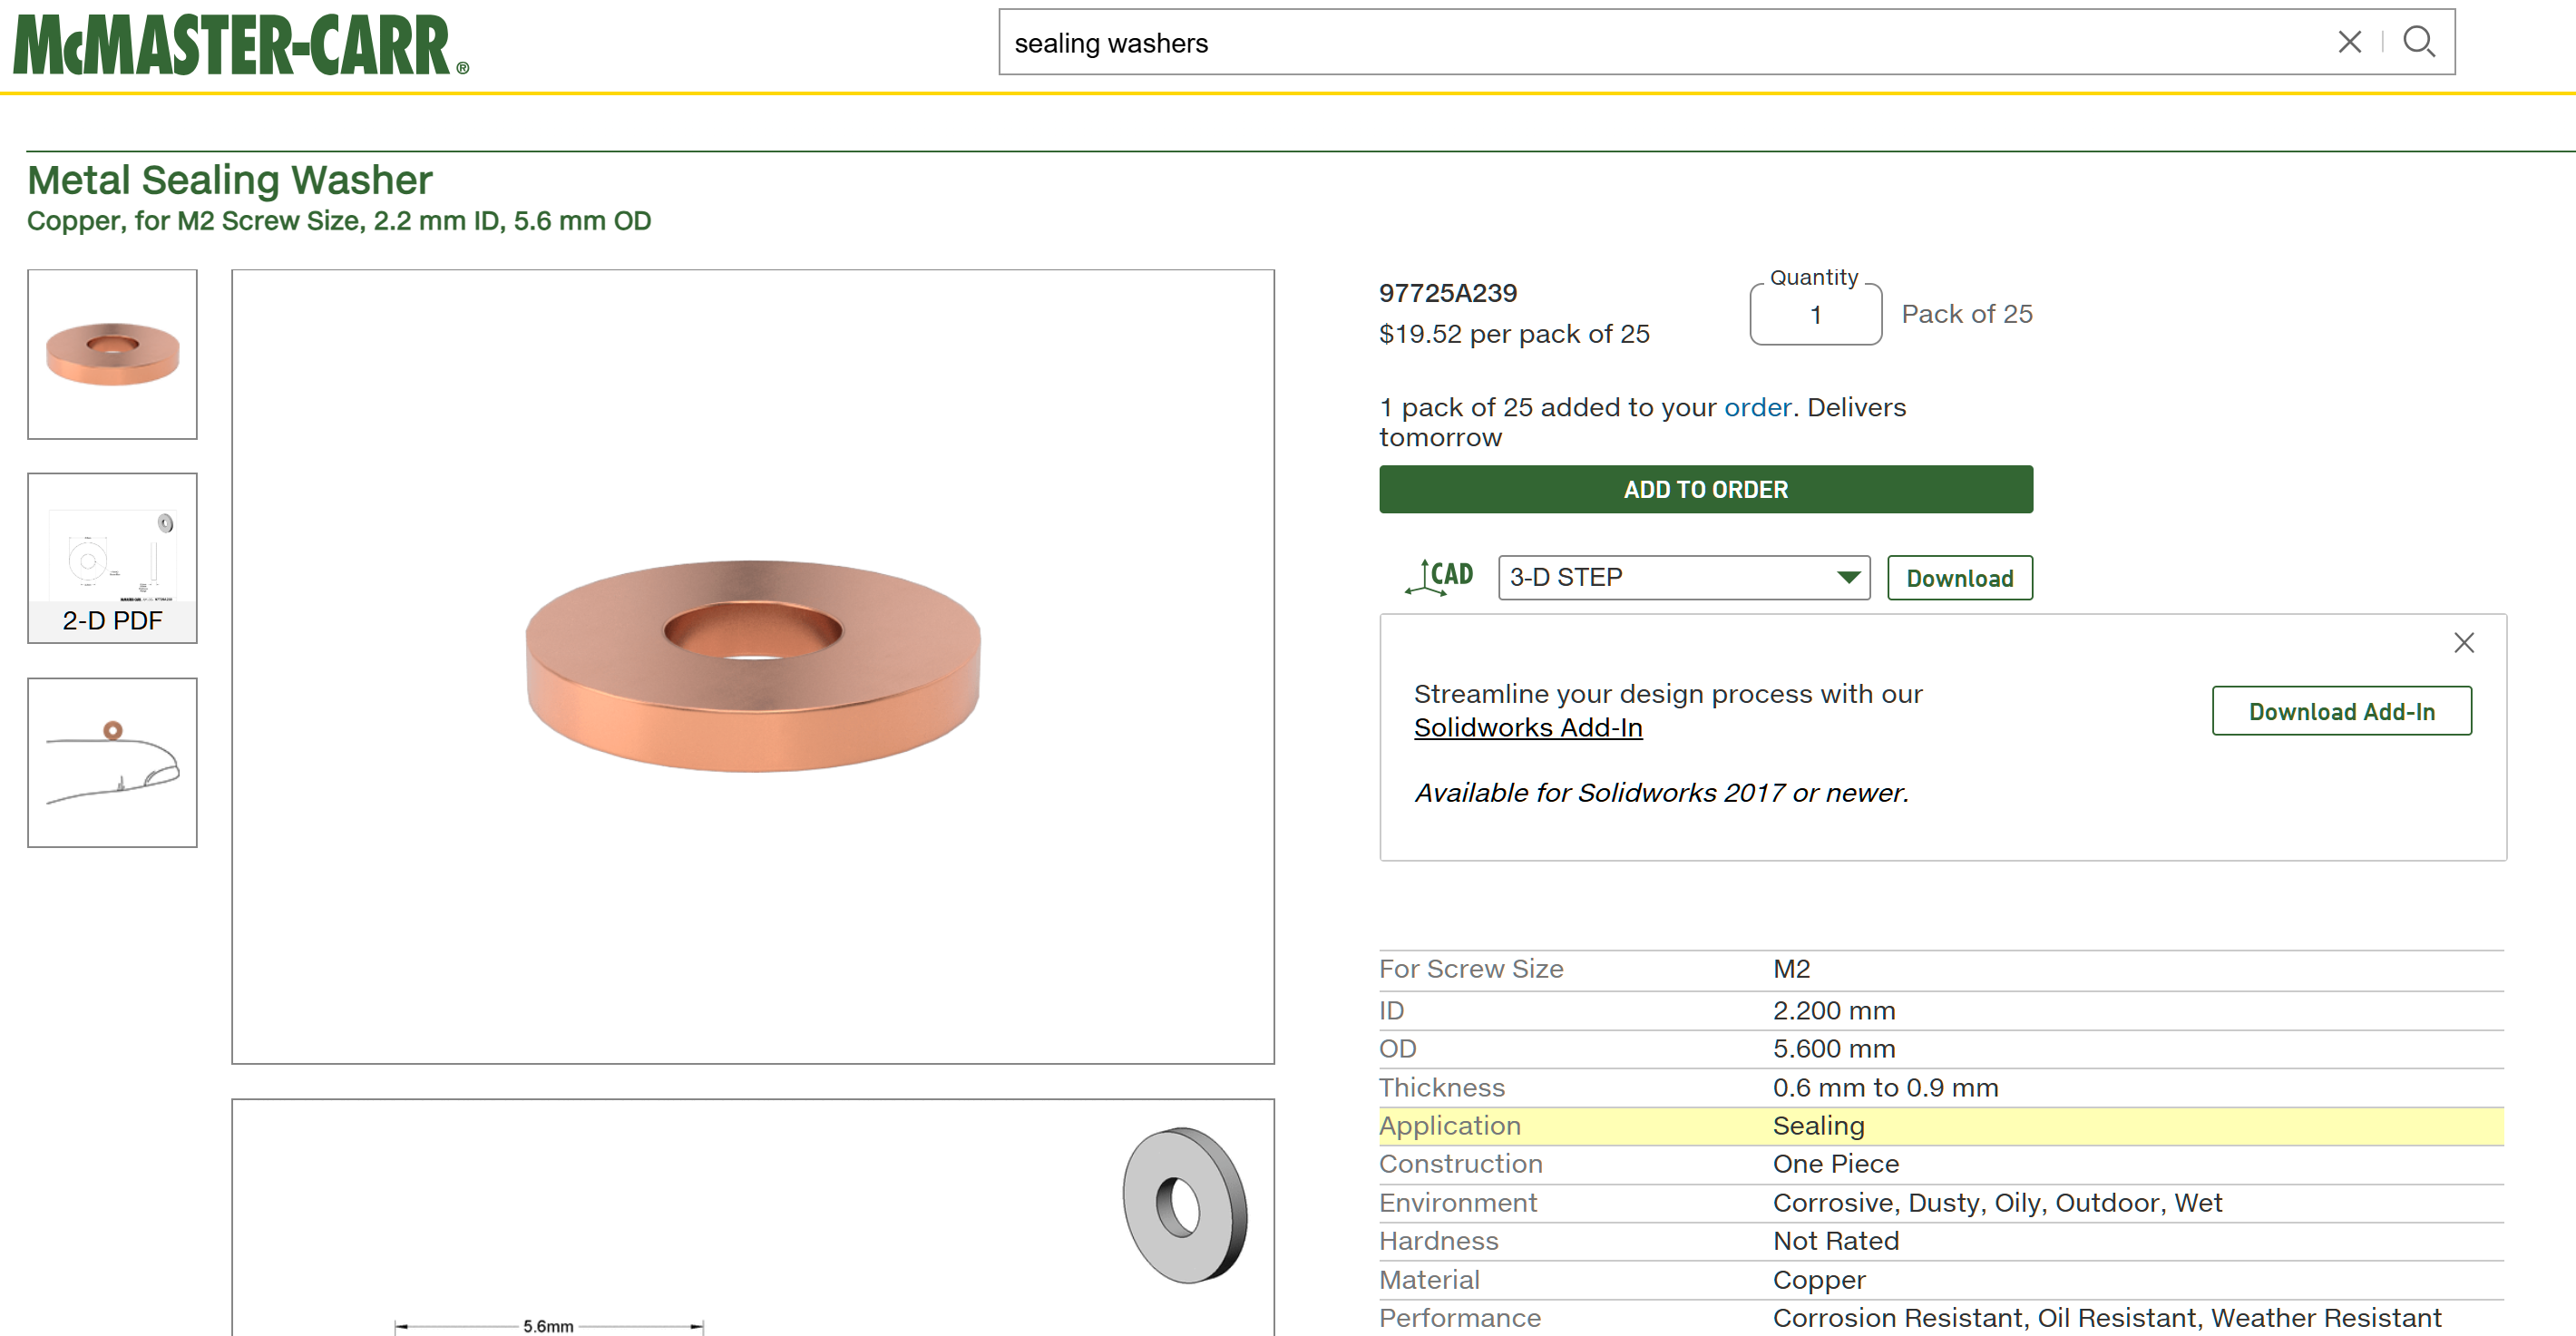This screenshot has height=1336, width=2576.
Task: Click the highlighted Application Sealing row
Action: [1941, 1126]
